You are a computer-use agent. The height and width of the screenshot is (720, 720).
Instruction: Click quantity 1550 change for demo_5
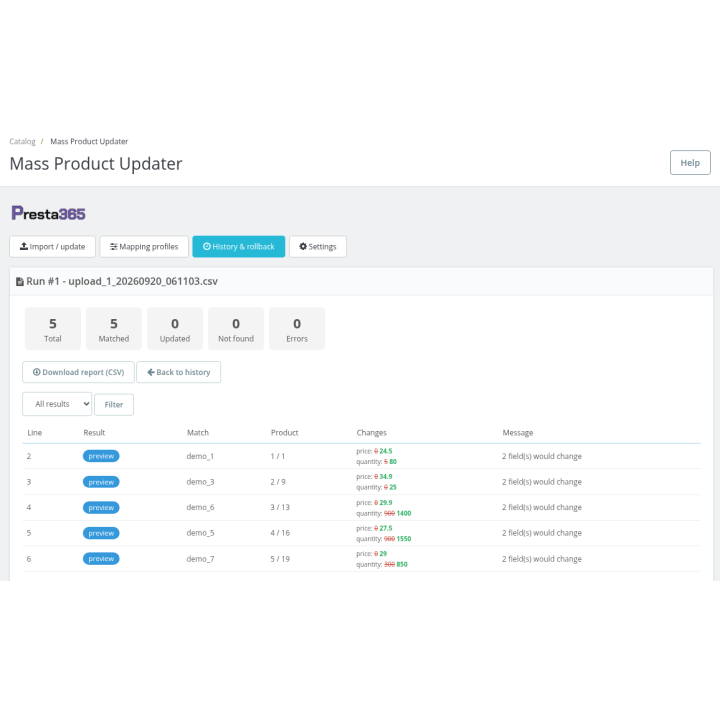404,539
